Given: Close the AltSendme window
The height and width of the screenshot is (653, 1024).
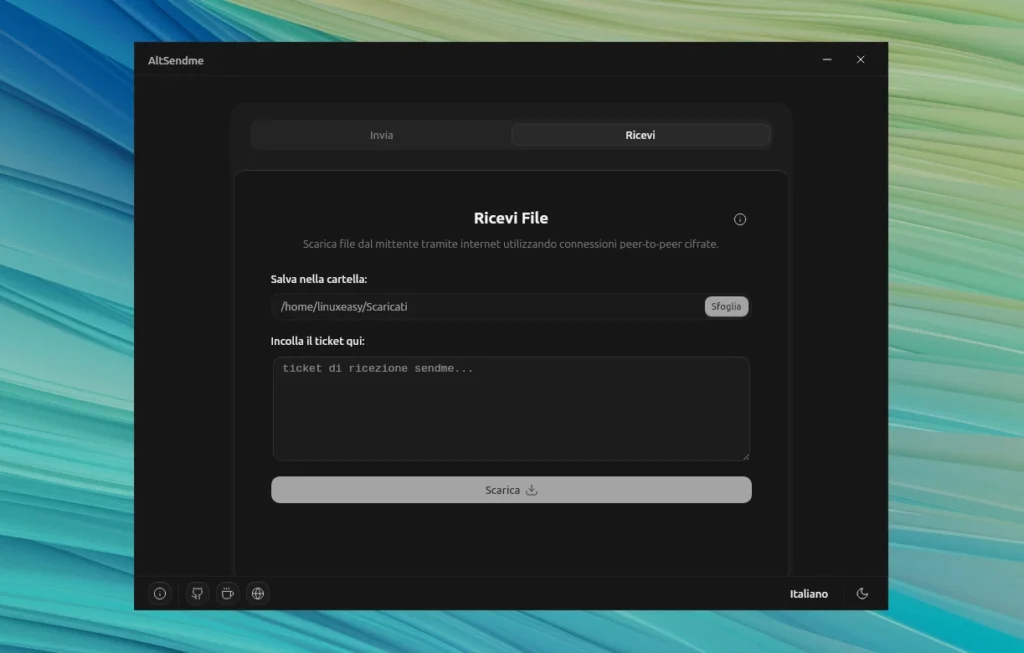Looking at the screenshot, I should click(x=860, y=60).
